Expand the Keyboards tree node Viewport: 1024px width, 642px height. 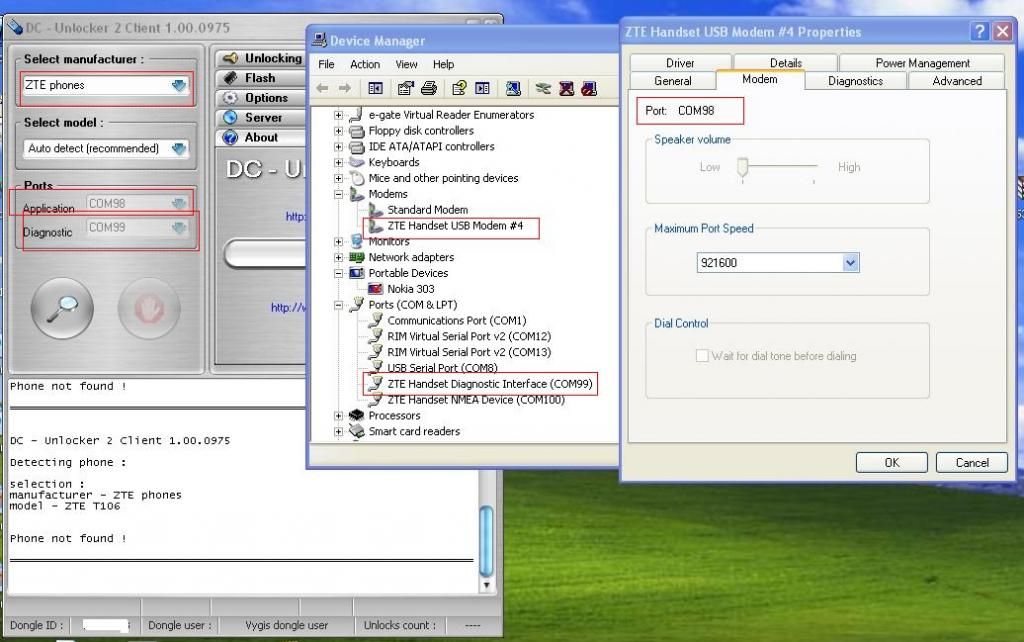339,162
